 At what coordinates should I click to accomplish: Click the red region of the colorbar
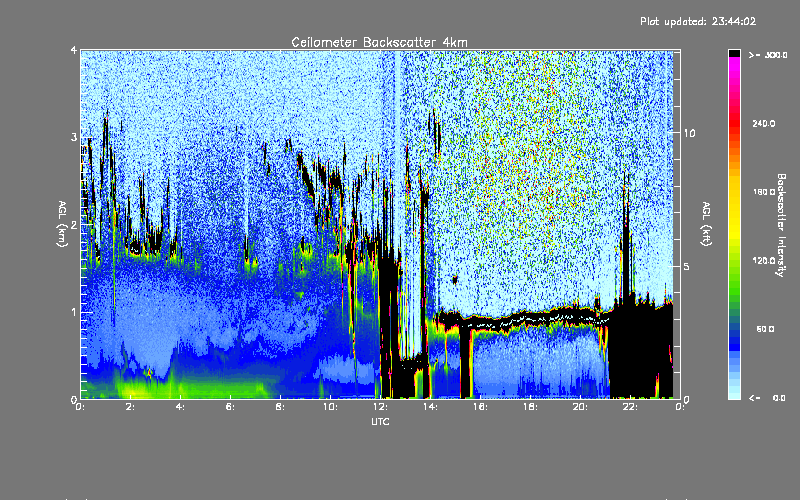point(734,125)
